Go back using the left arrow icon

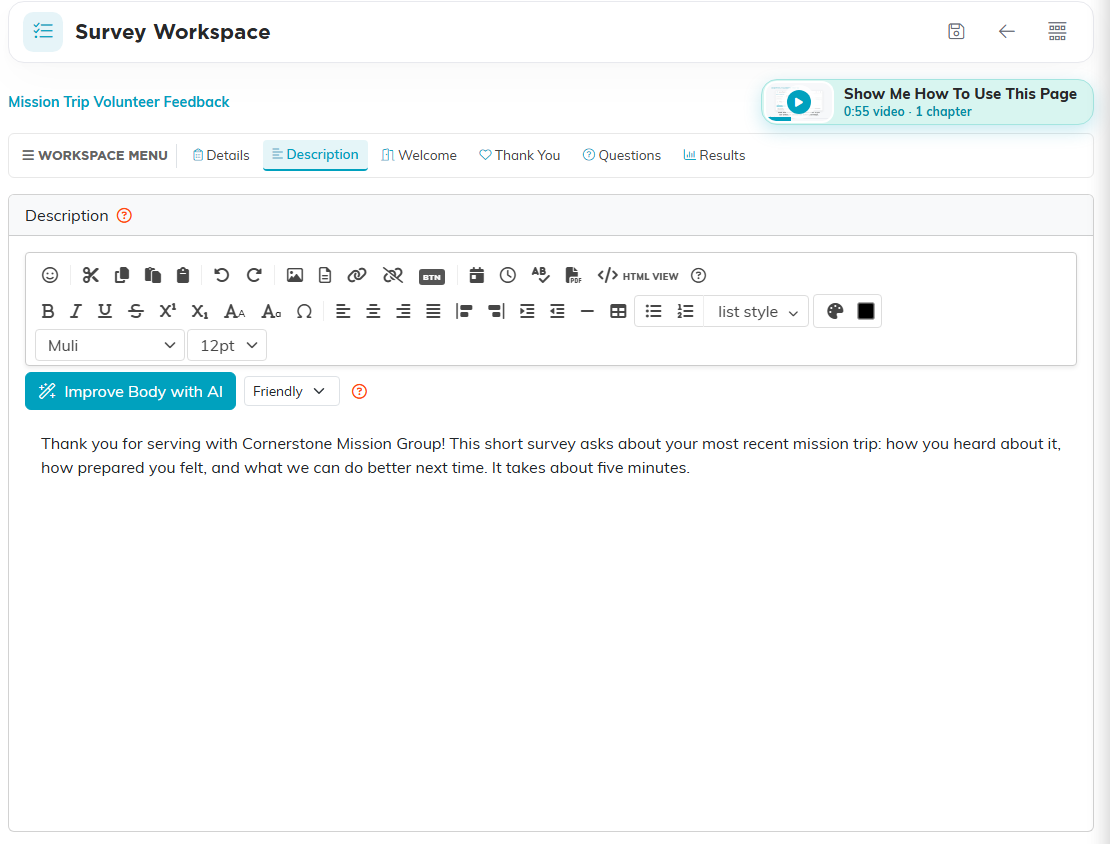point(1007,31)
